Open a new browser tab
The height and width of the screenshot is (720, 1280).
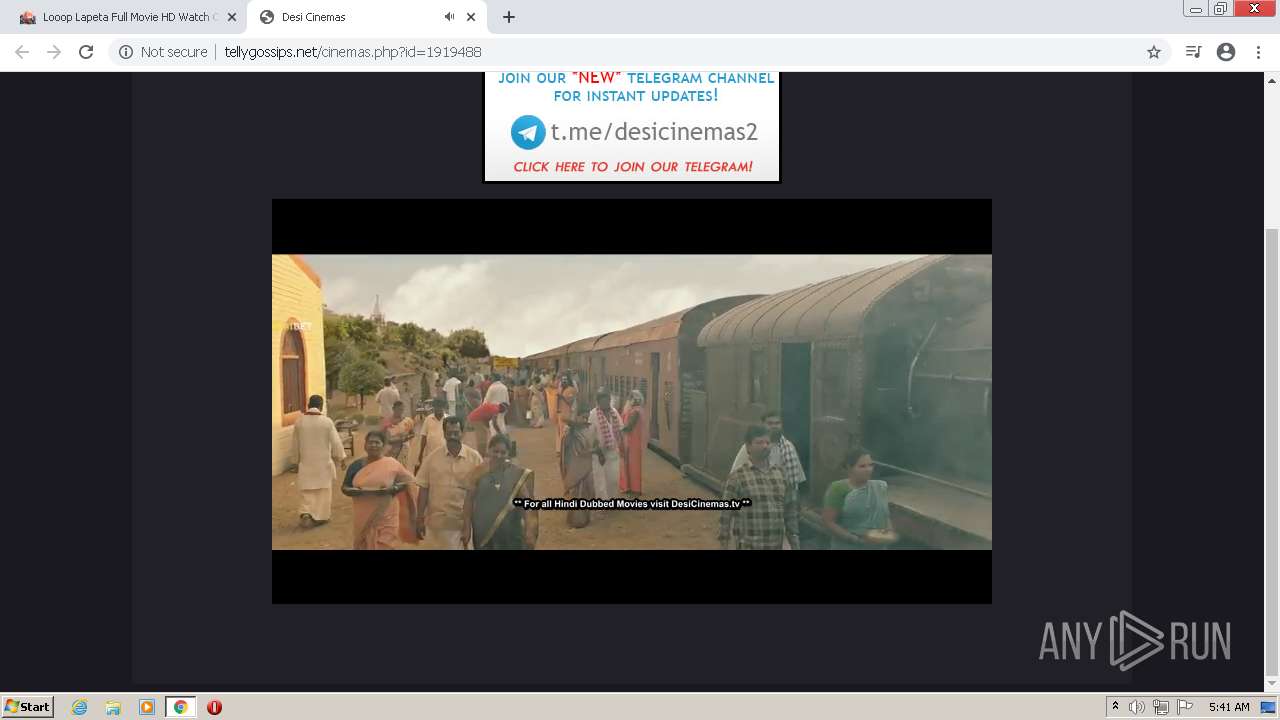[x=509, y=17]
